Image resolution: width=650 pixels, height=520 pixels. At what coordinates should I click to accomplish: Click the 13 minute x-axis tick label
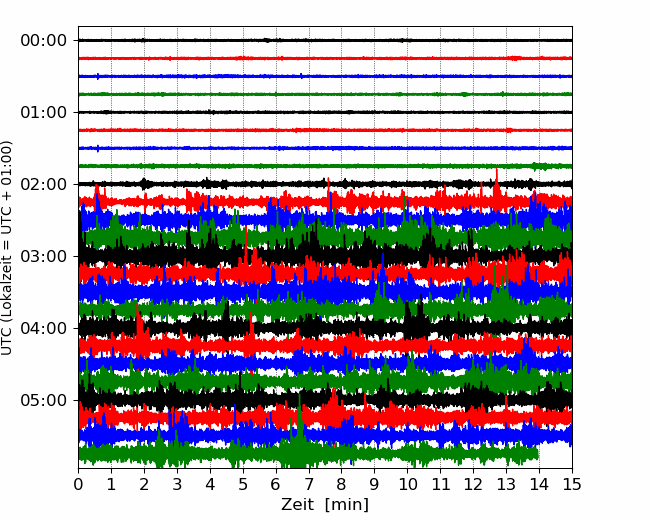click(x=506, y=485)
